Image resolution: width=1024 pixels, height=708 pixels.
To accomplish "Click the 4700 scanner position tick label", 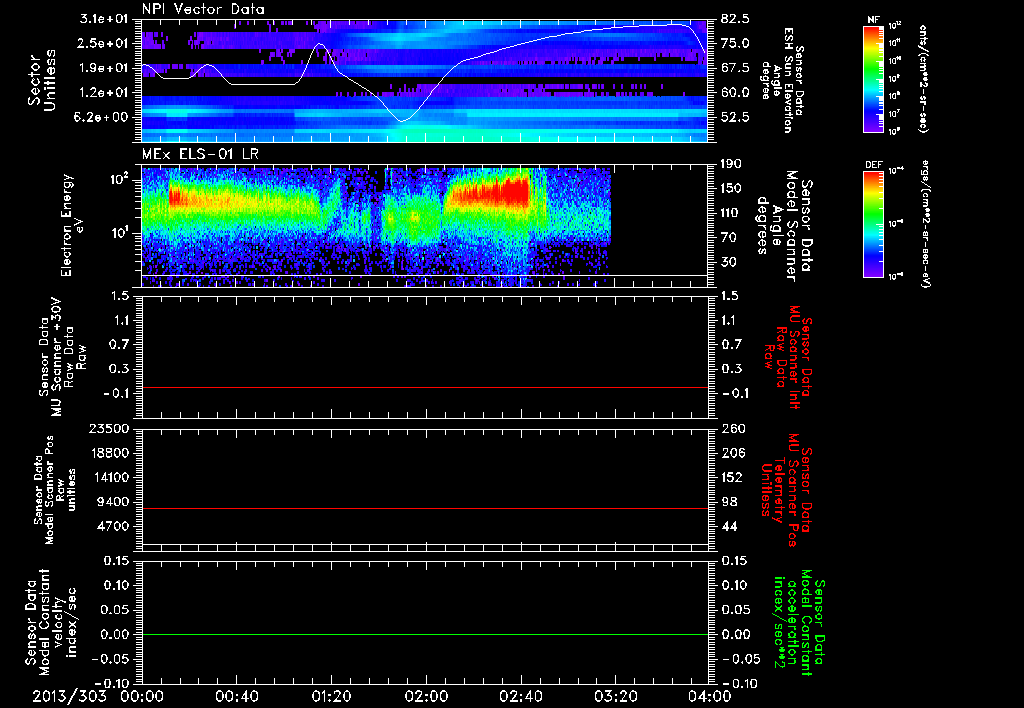I will pyautogui.click(x=113, y=526).
